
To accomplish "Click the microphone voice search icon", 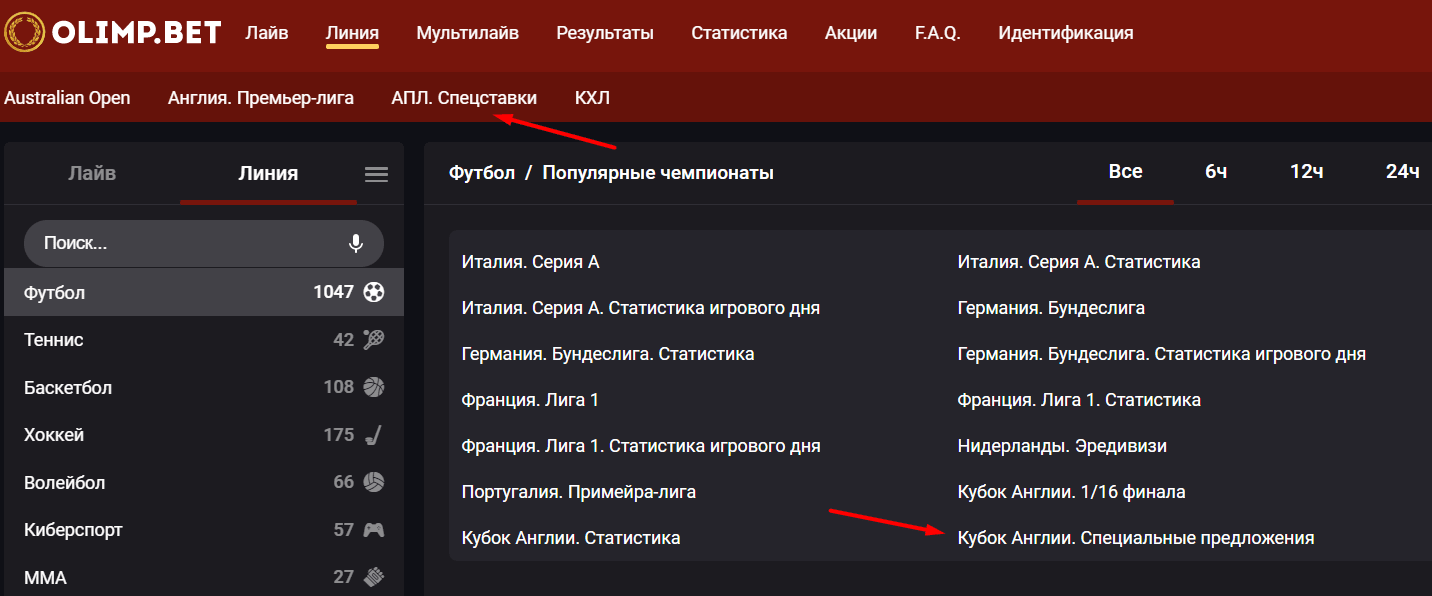I will pos(355,243).
